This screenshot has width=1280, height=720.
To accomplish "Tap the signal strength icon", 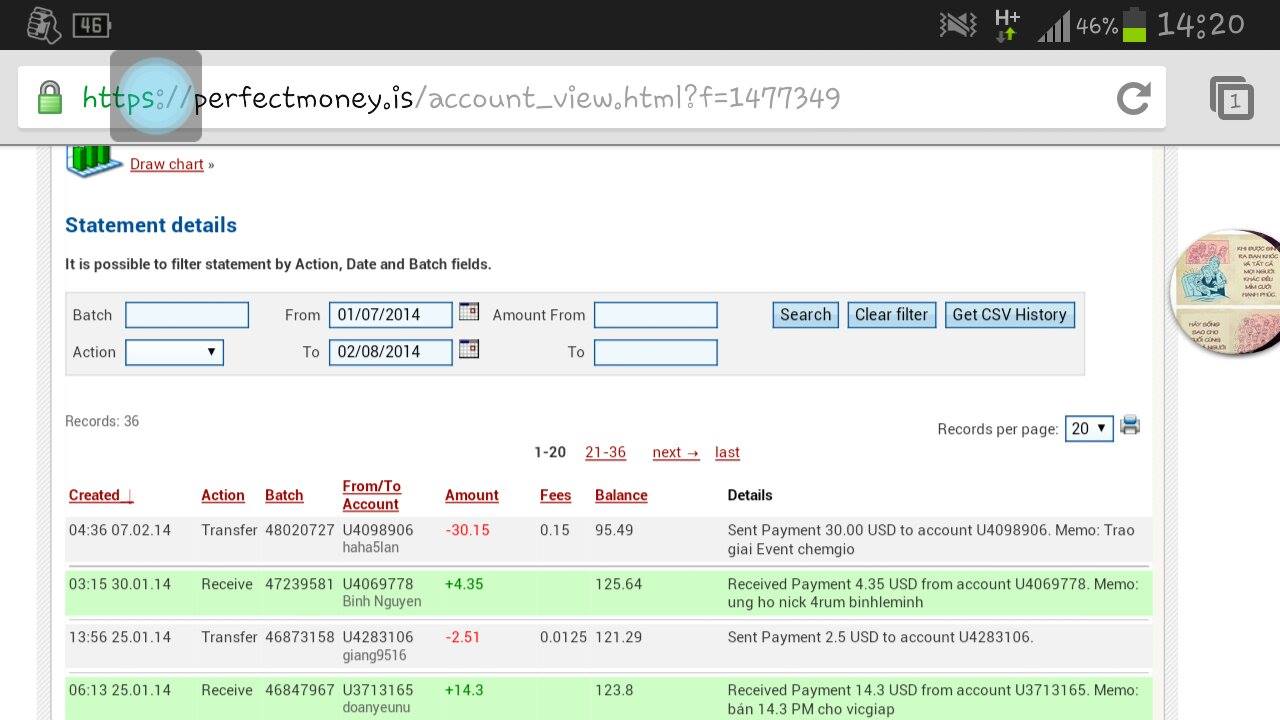I will tap(1053, 25).
